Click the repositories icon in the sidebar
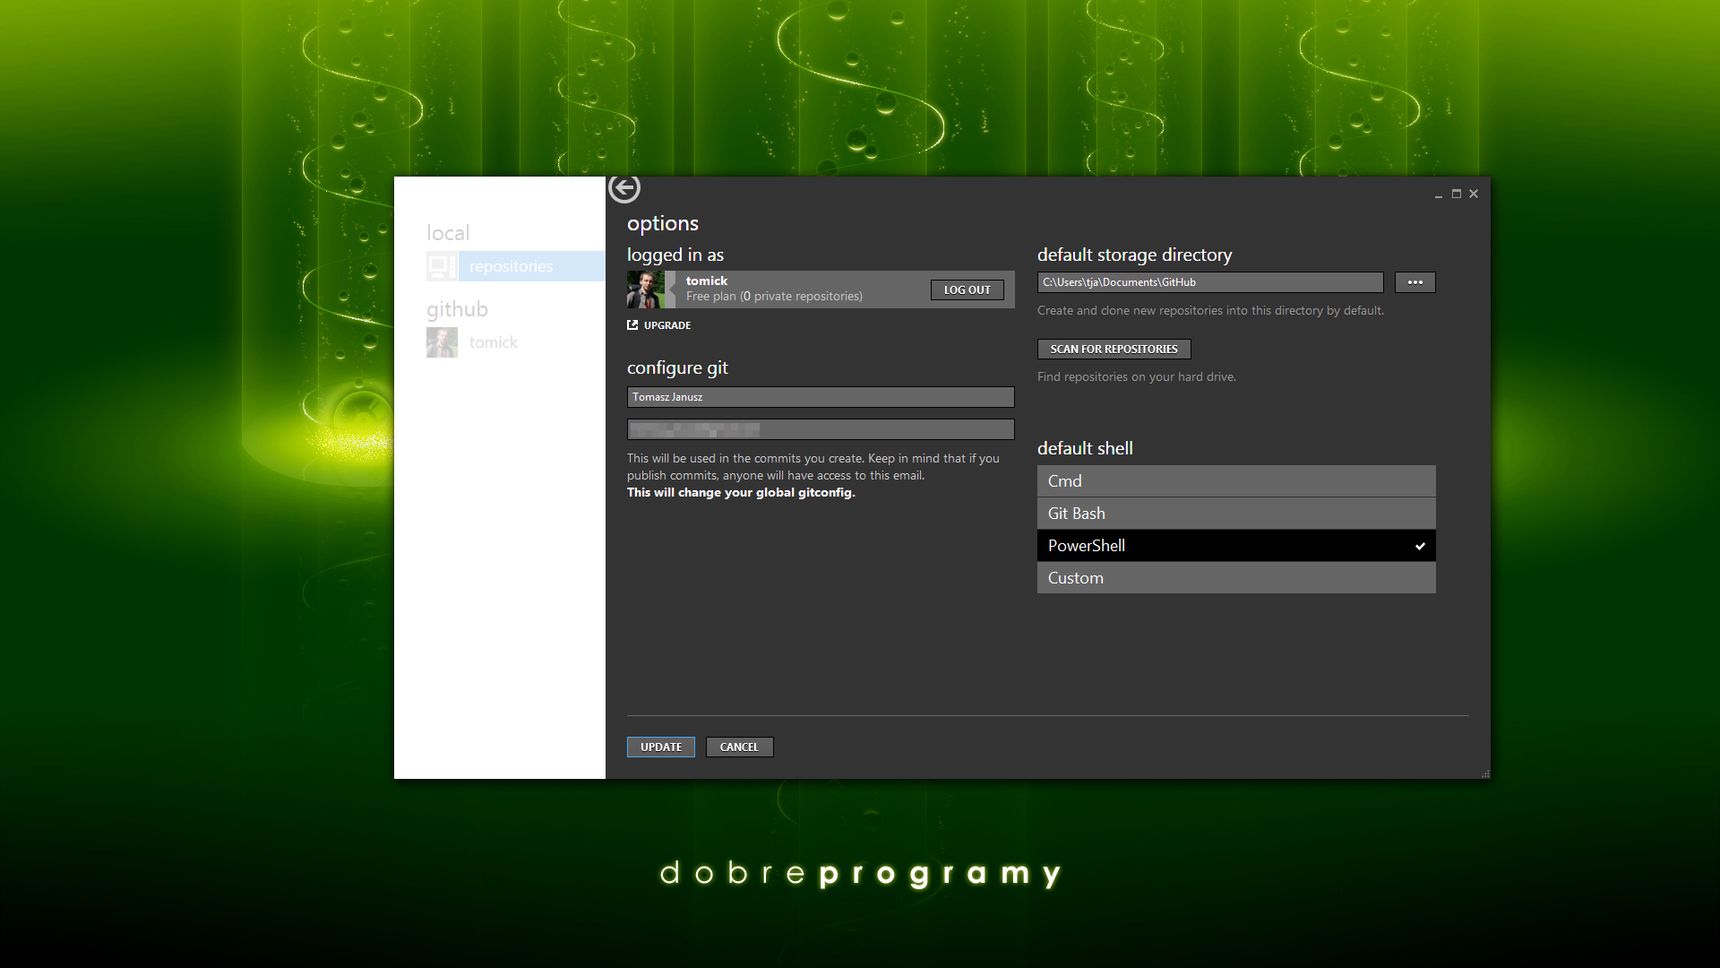The width and height of the screenshot is (1720, 968). pos(442,266)
